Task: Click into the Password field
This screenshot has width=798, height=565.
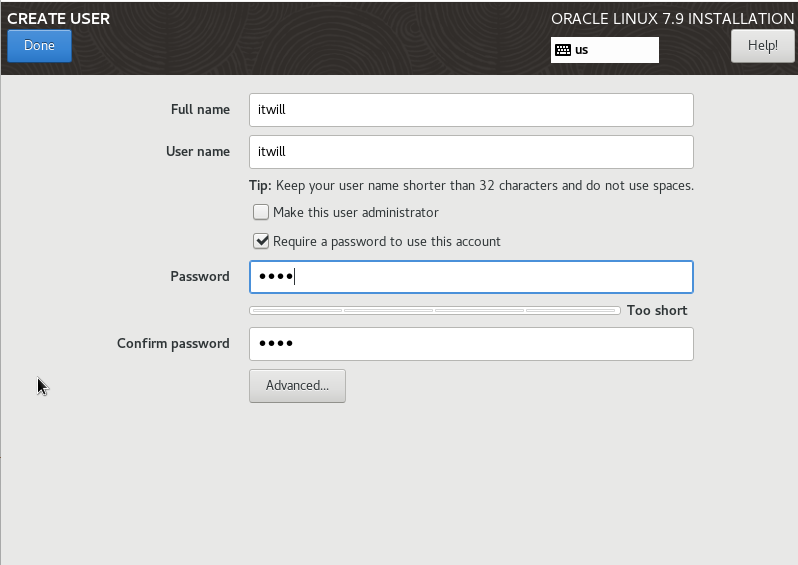Action: click(x=471, y=277)
